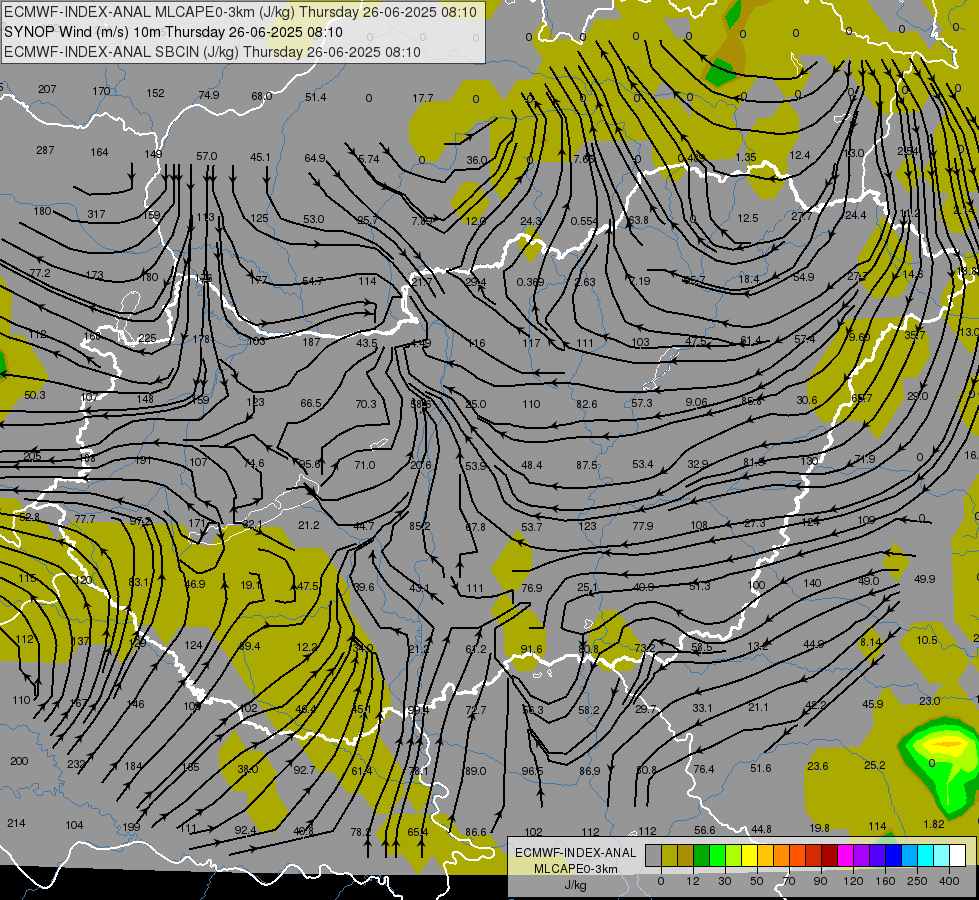Screen dimensions: 979x900
Task: Click the MLCAPE0-3km header title line
Action: tap(240, 12)
